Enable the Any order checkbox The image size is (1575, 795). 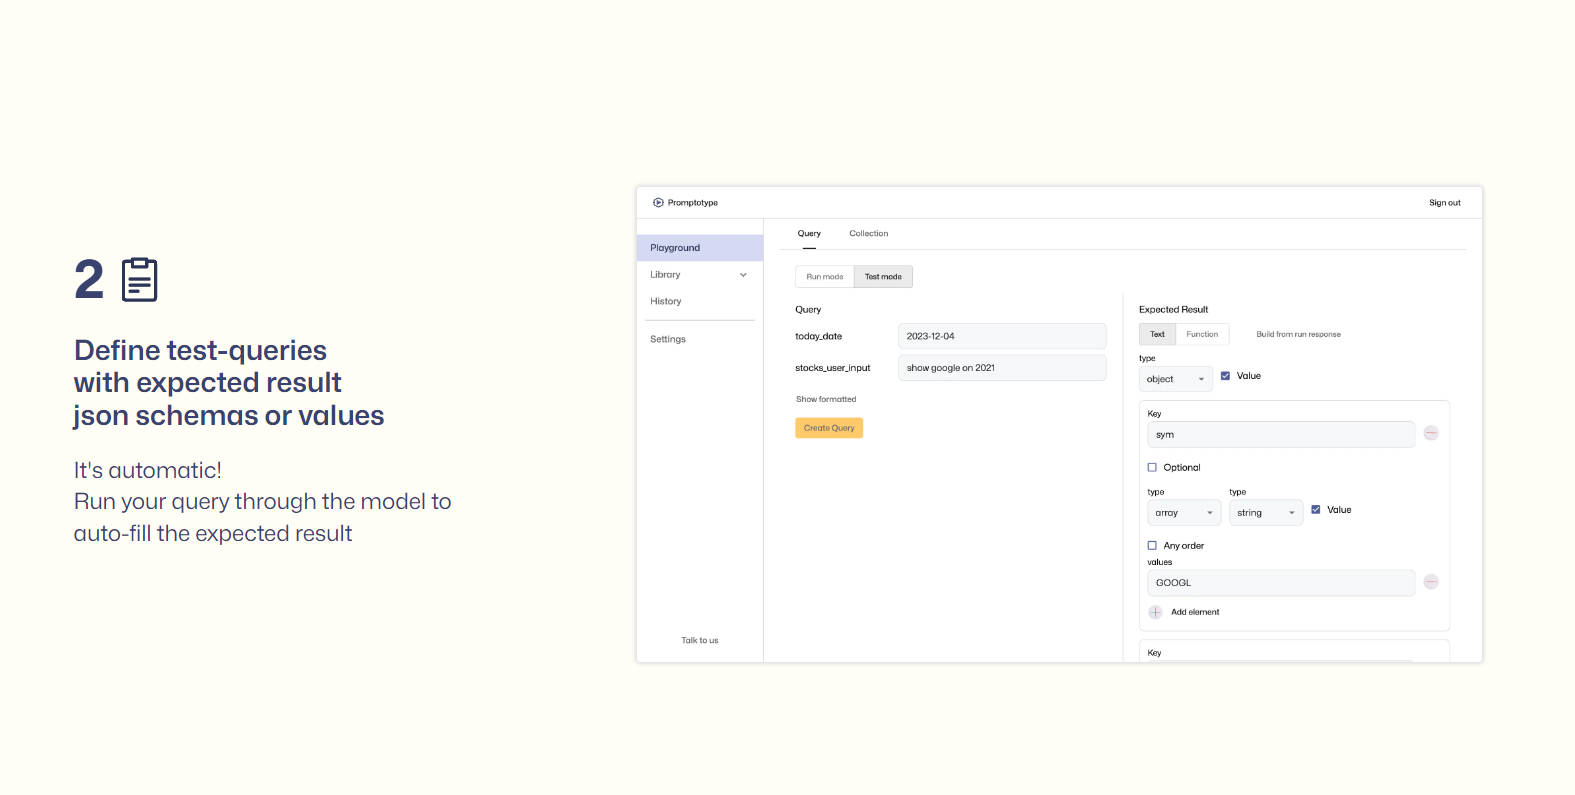[1152, 545]
